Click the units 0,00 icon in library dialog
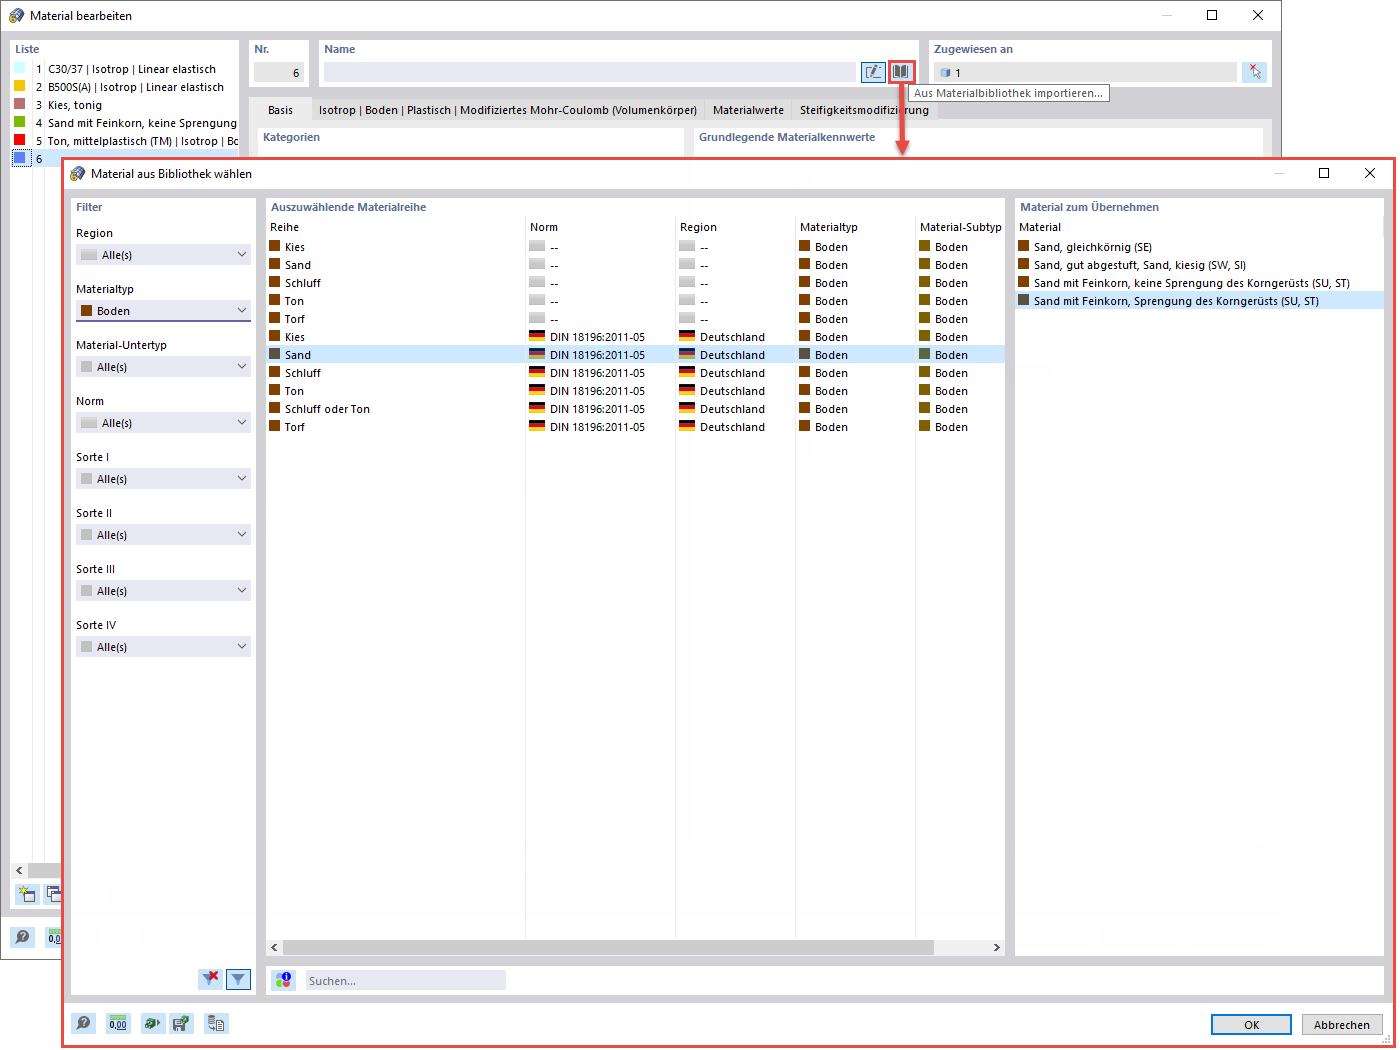Image resolution: width=1400 pixels, height=1050 pixels. (x=118, y=1023)
